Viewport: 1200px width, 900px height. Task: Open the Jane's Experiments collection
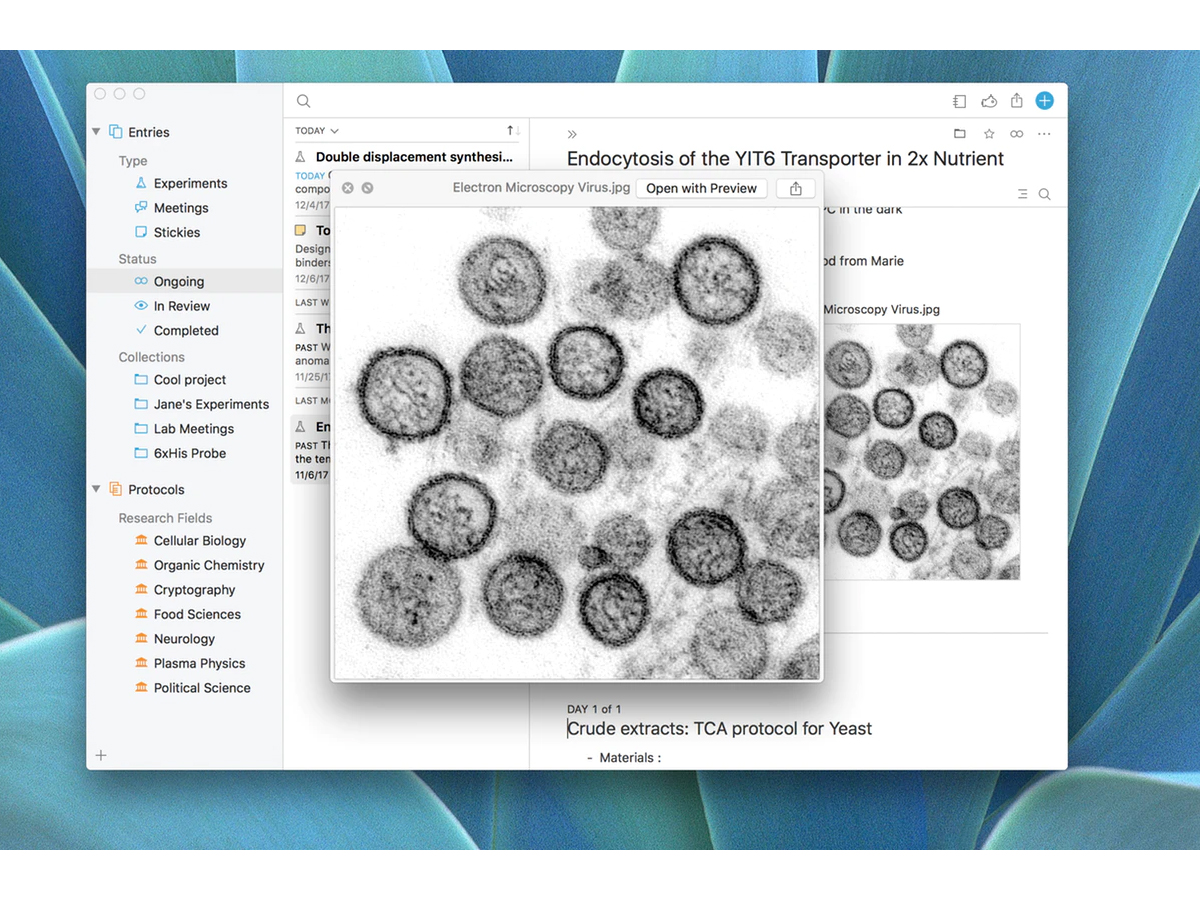pyautogui.click(x=211, y=404)
